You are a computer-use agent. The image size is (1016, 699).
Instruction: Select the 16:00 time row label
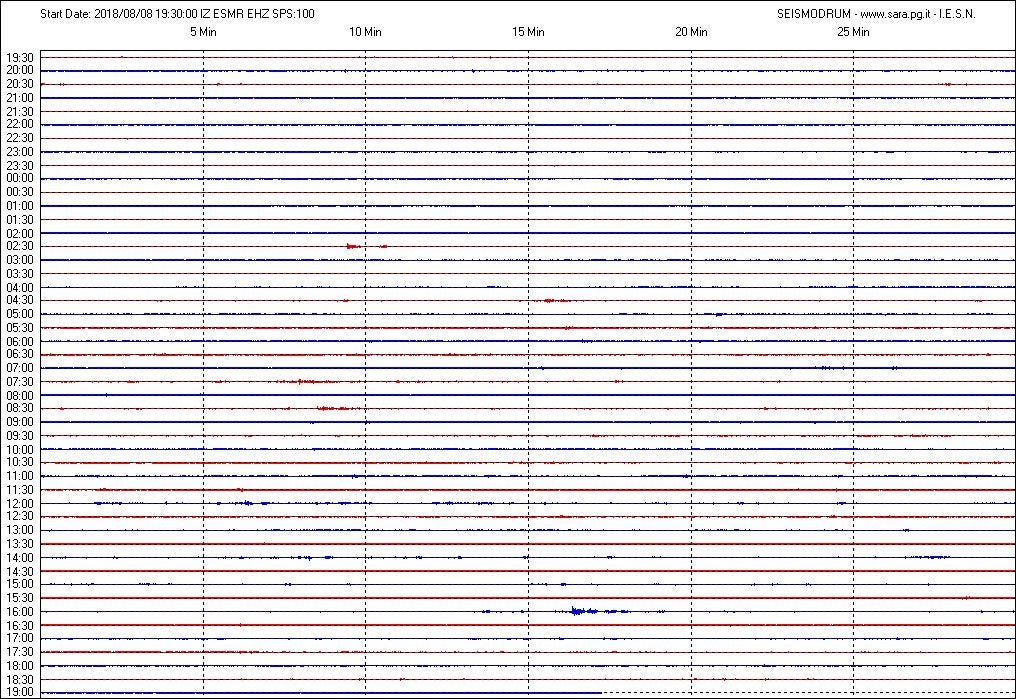tap(20, 612)
